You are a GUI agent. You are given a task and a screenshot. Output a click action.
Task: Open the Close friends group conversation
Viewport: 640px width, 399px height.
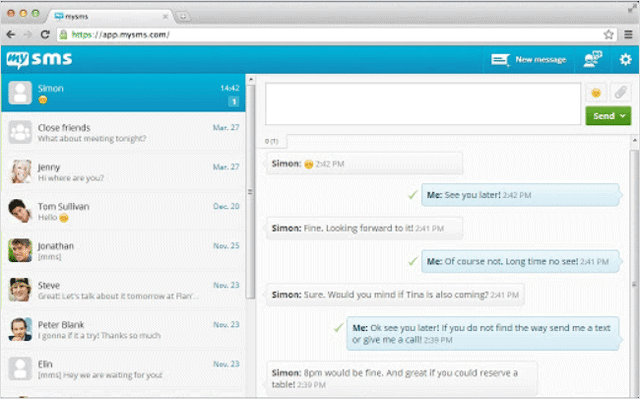(x=123, y=132)
